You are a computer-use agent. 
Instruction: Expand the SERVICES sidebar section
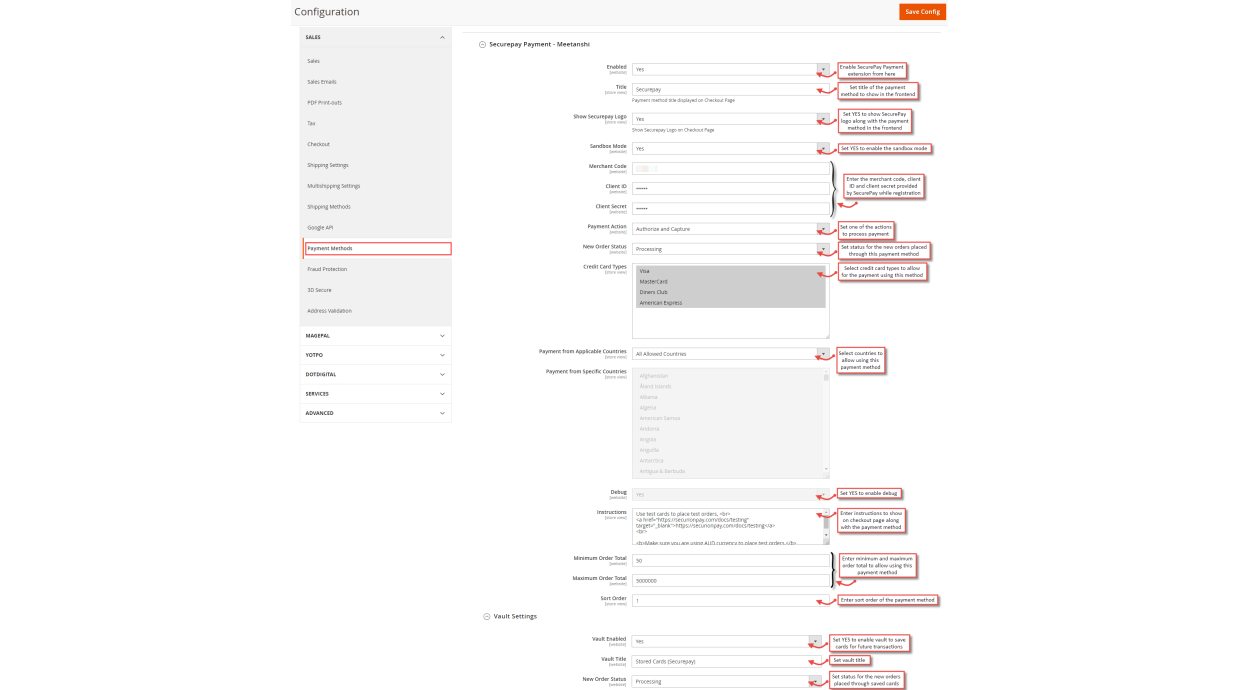coord(375,393)
